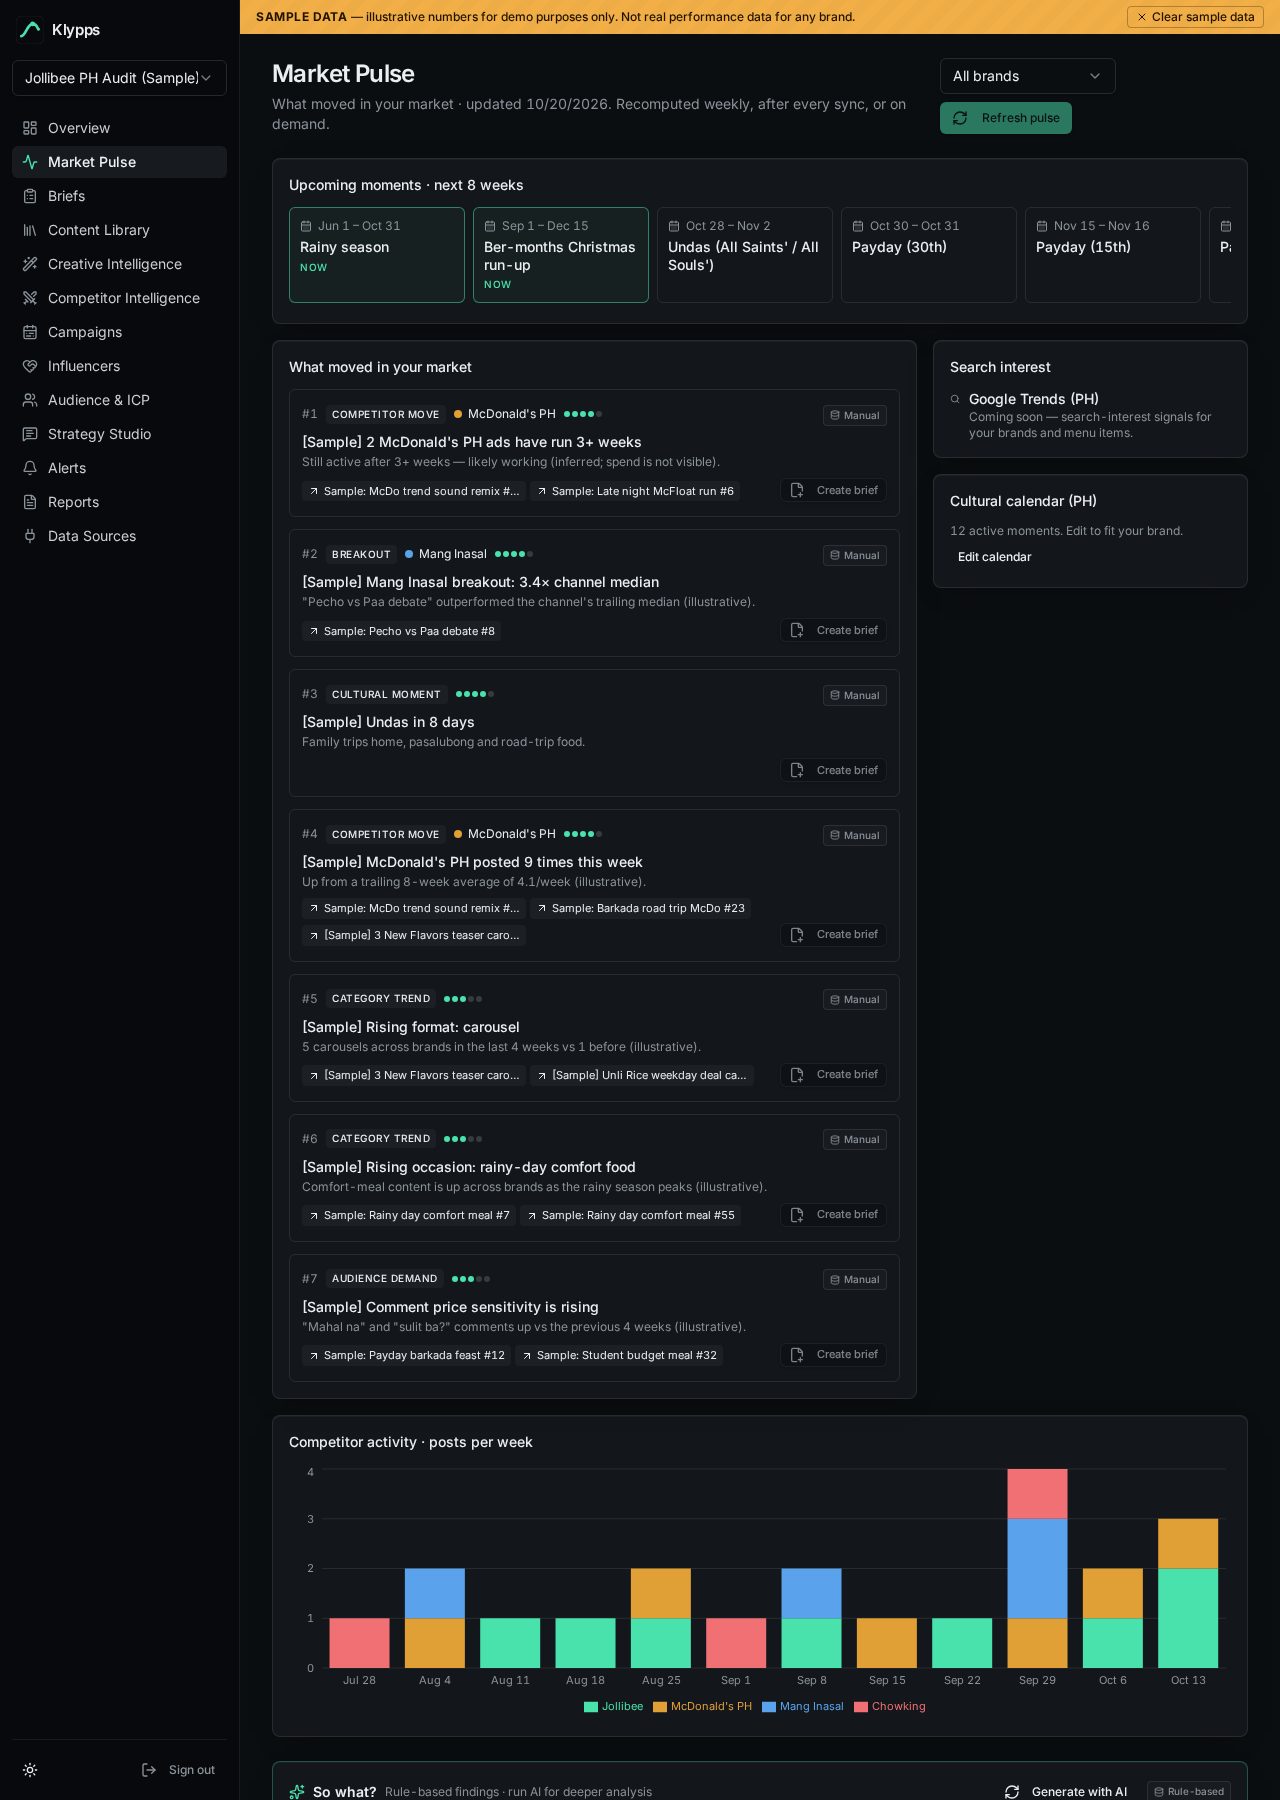
Task: Open link Sample: Pecho vs Paa debate #8
Action: pos(402,631)
